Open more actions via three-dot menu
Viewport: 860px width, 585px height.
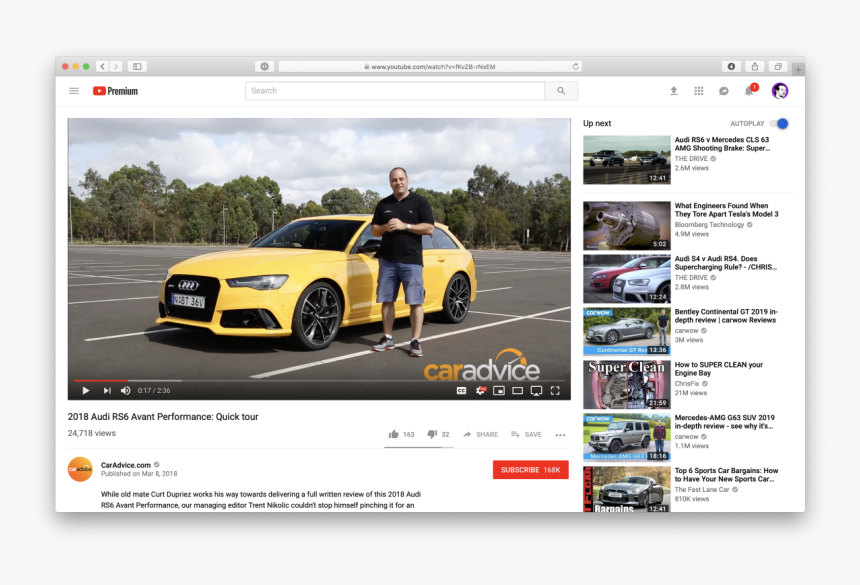pyautogui.click(x=561, y=434)
